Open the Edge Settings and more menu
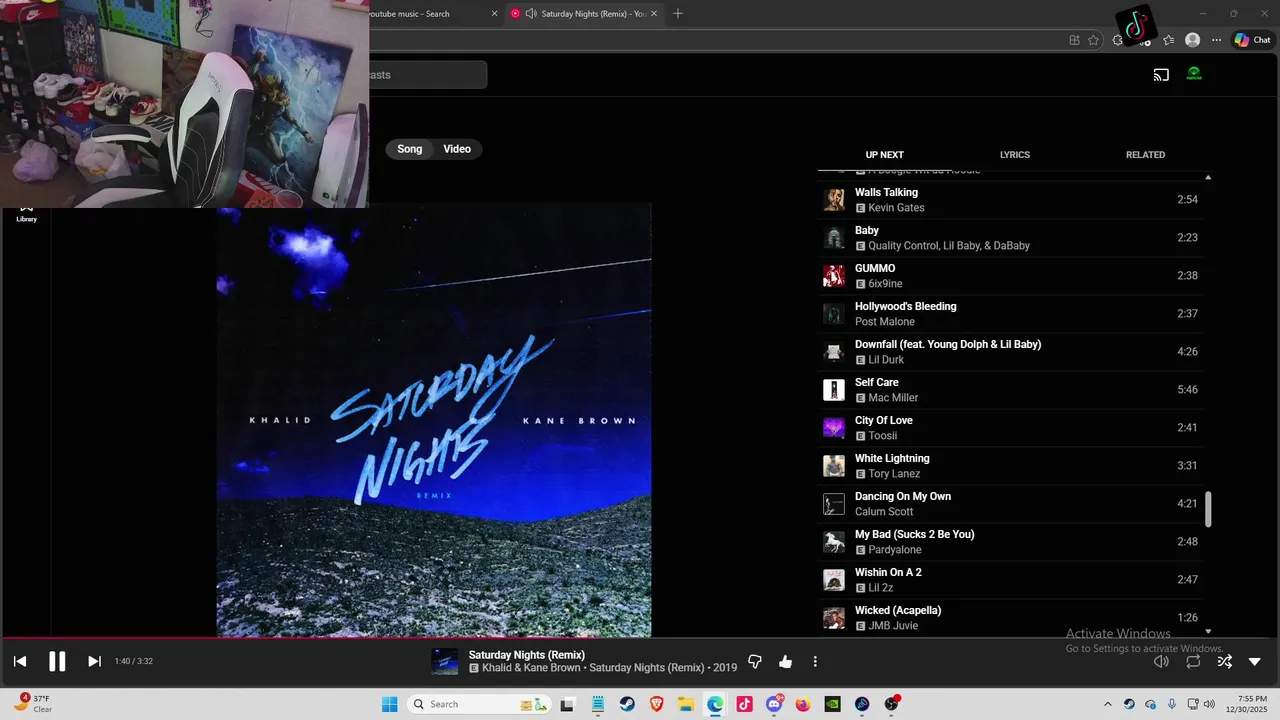This screenshot has width=1280, height=720. pos(1216,40)
